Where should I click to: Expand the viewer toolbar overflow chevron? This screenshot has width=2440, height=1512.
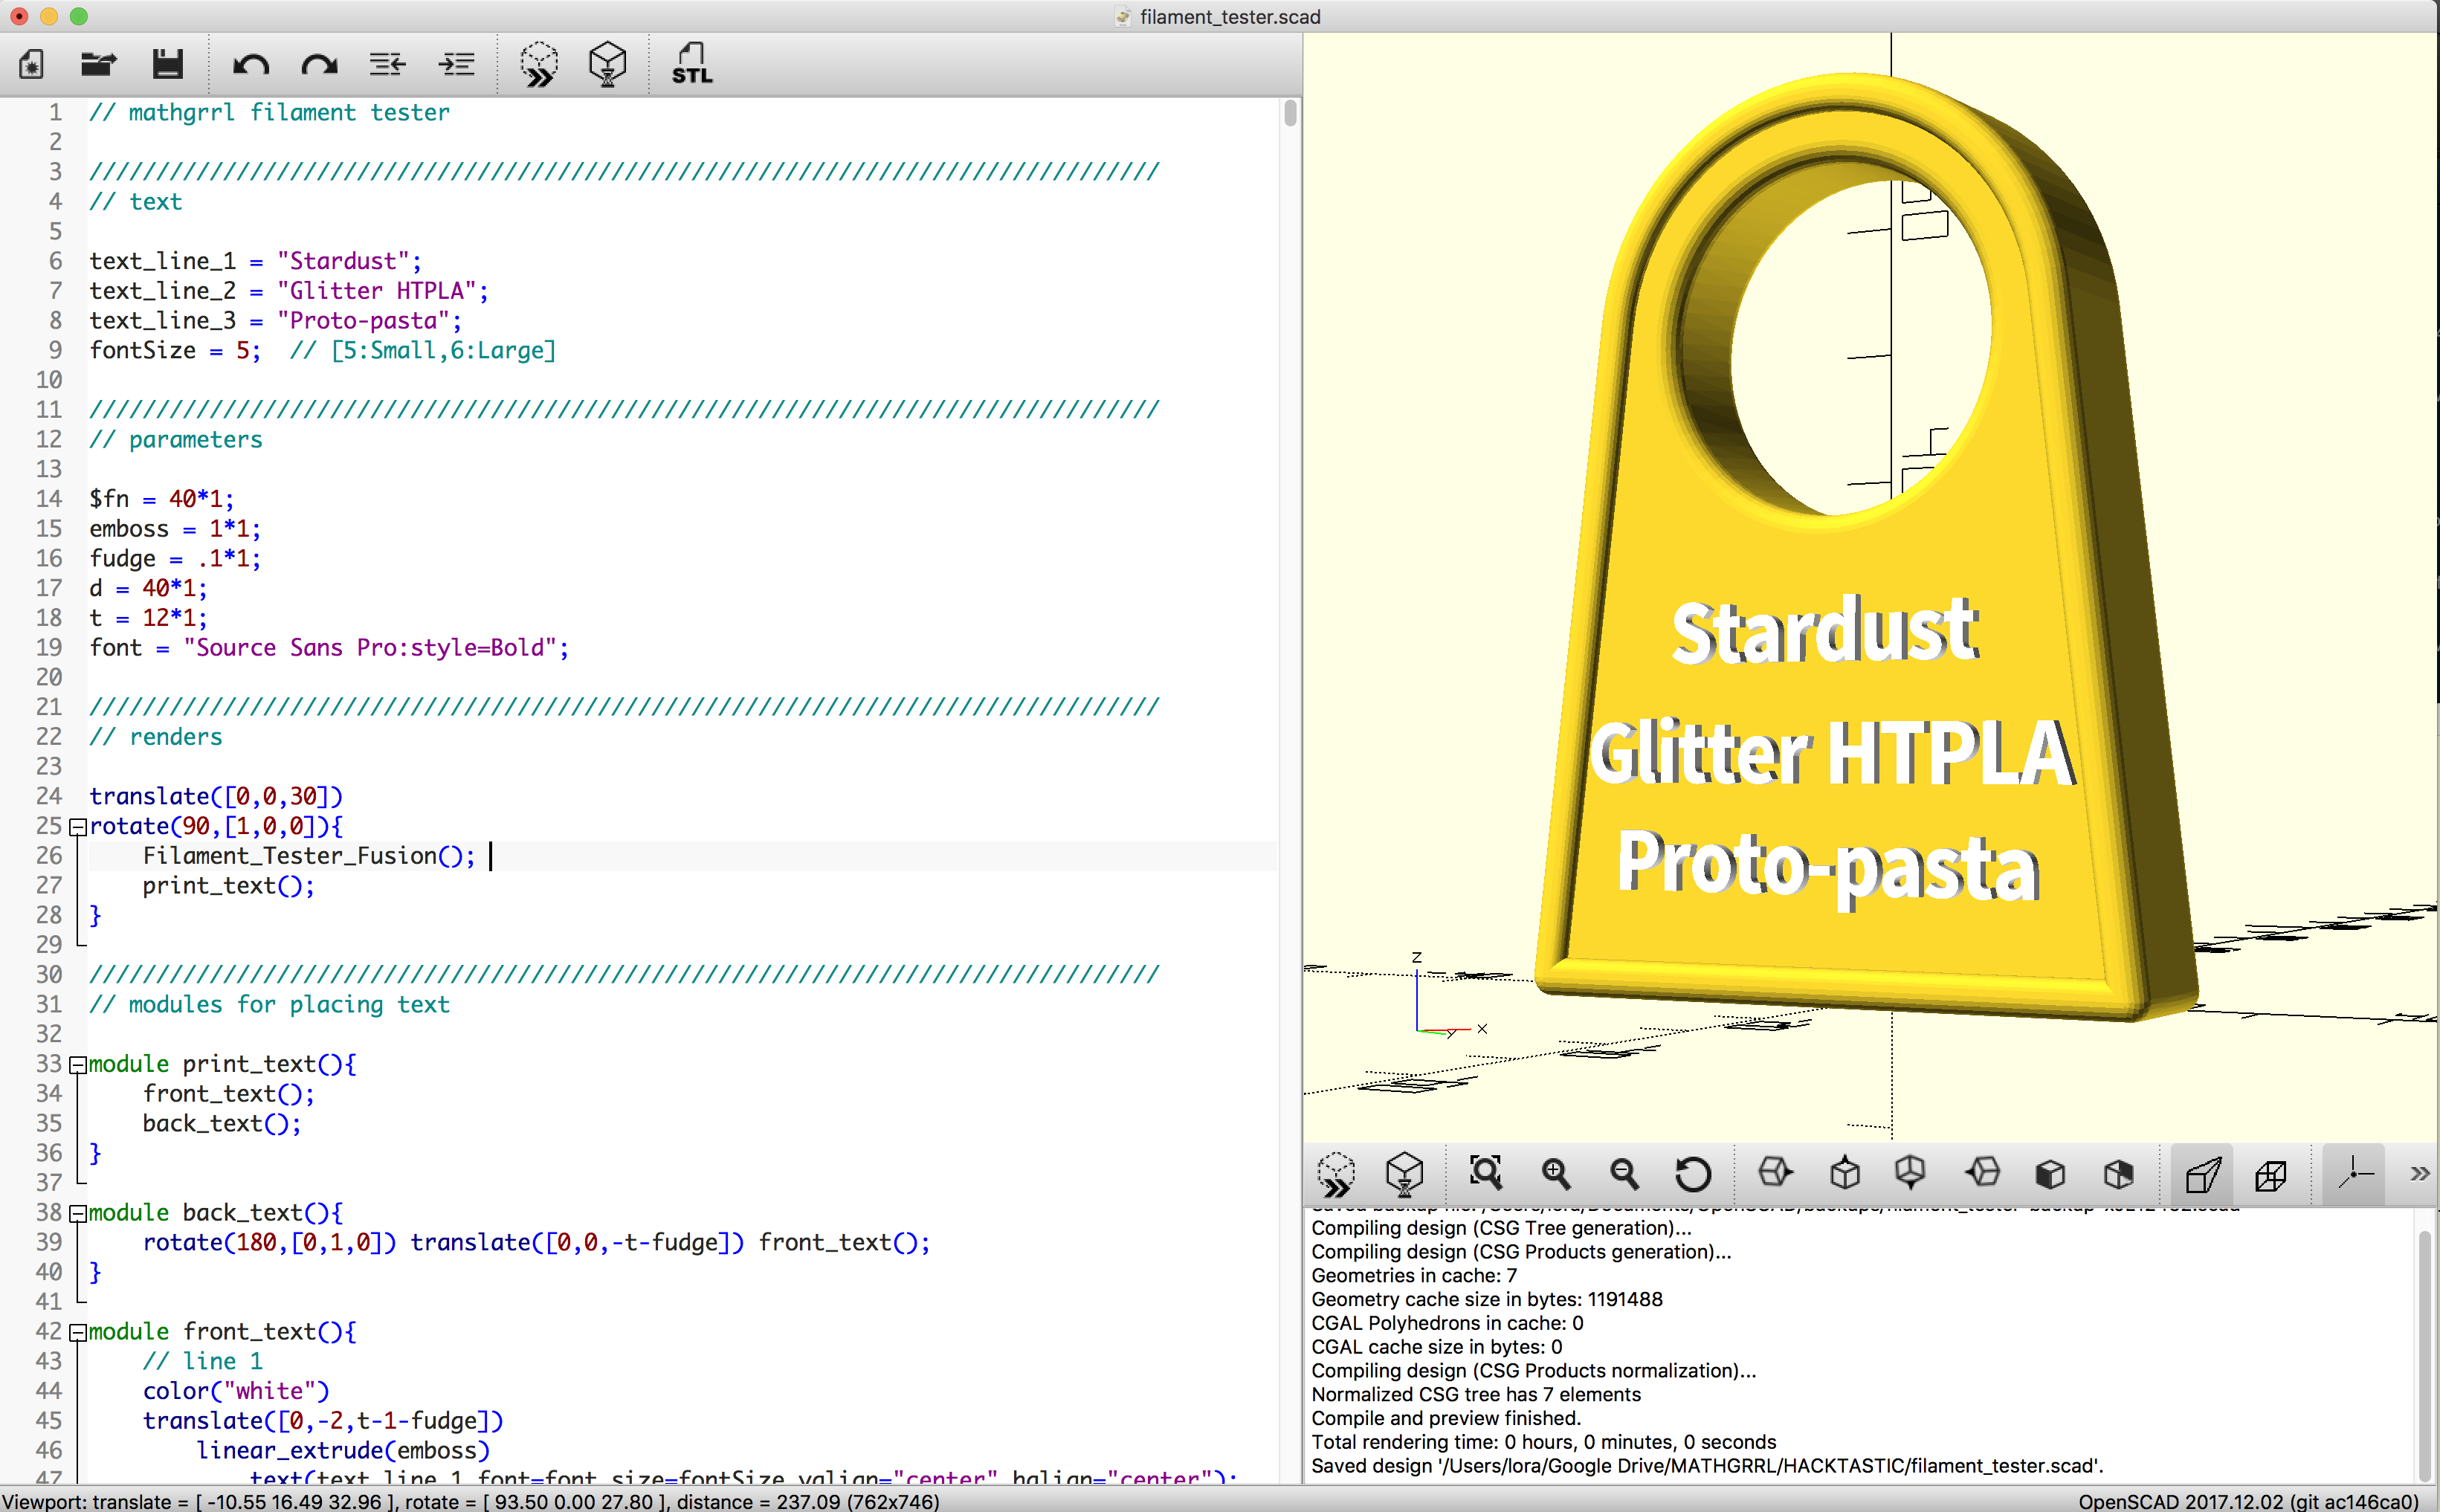(2419, 1174)
